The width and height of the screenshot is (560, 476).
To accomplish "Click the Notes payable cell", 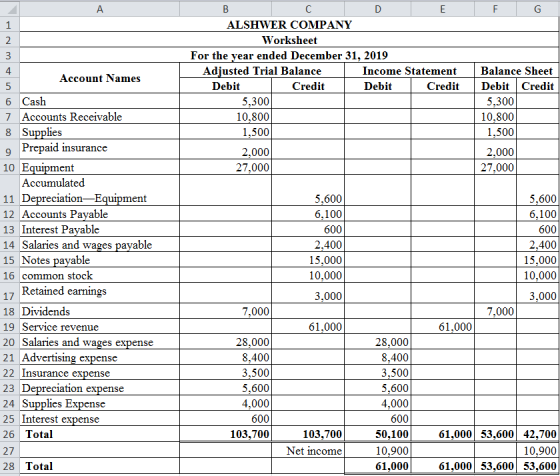I will click(x=100, y=260).
